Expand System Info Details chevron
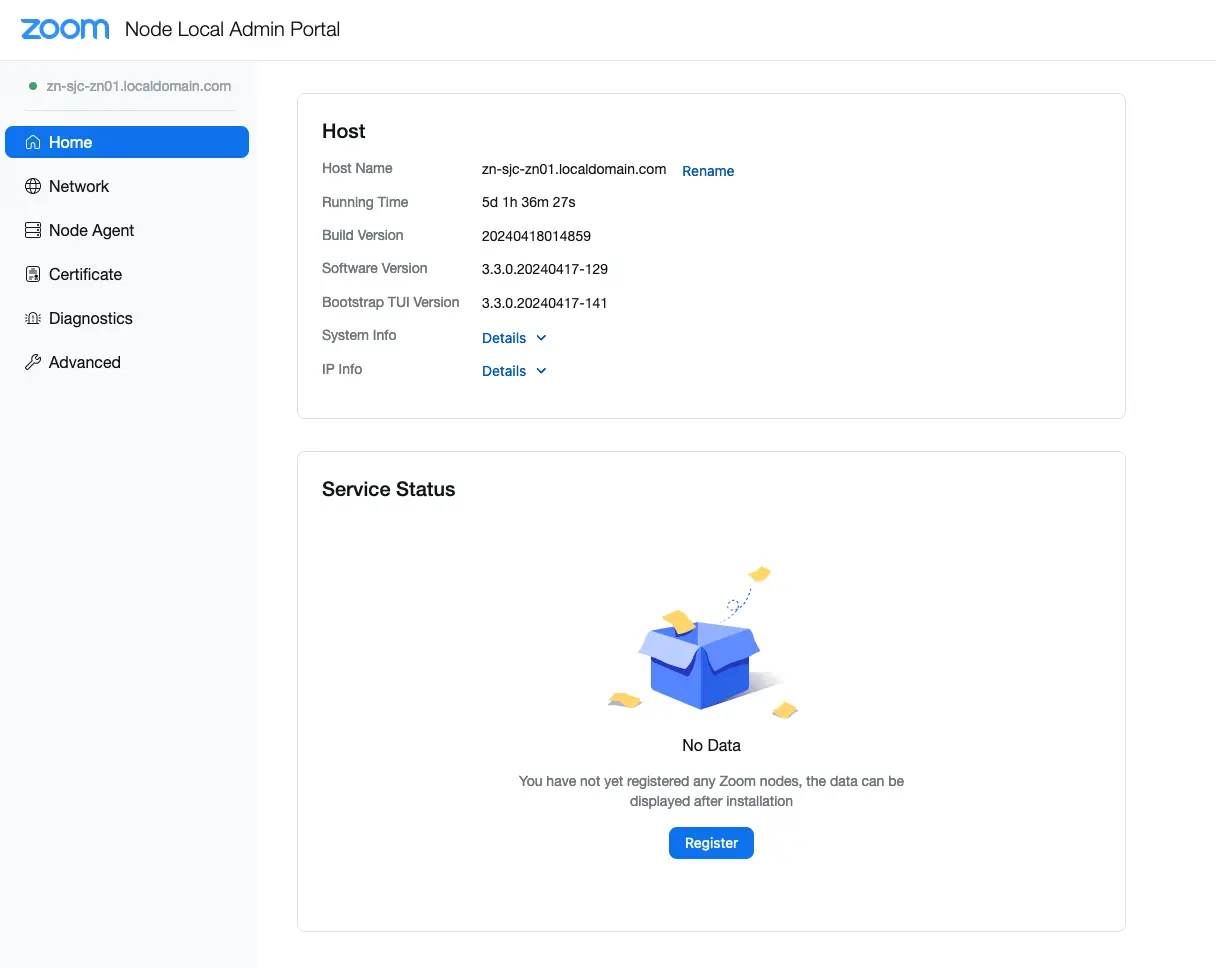 click(x=541, y=338)
